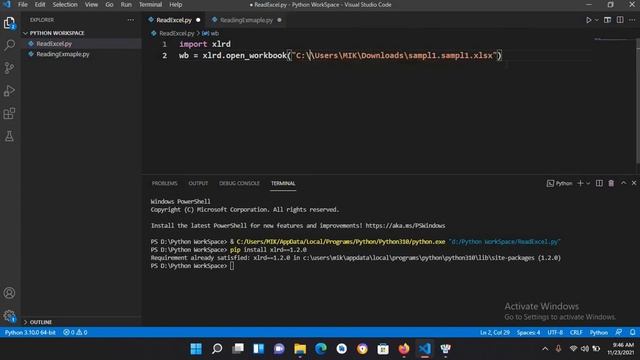640x360 pixels.
Task: Open Windows Start button on taskbar
Action: click(196, 349)
